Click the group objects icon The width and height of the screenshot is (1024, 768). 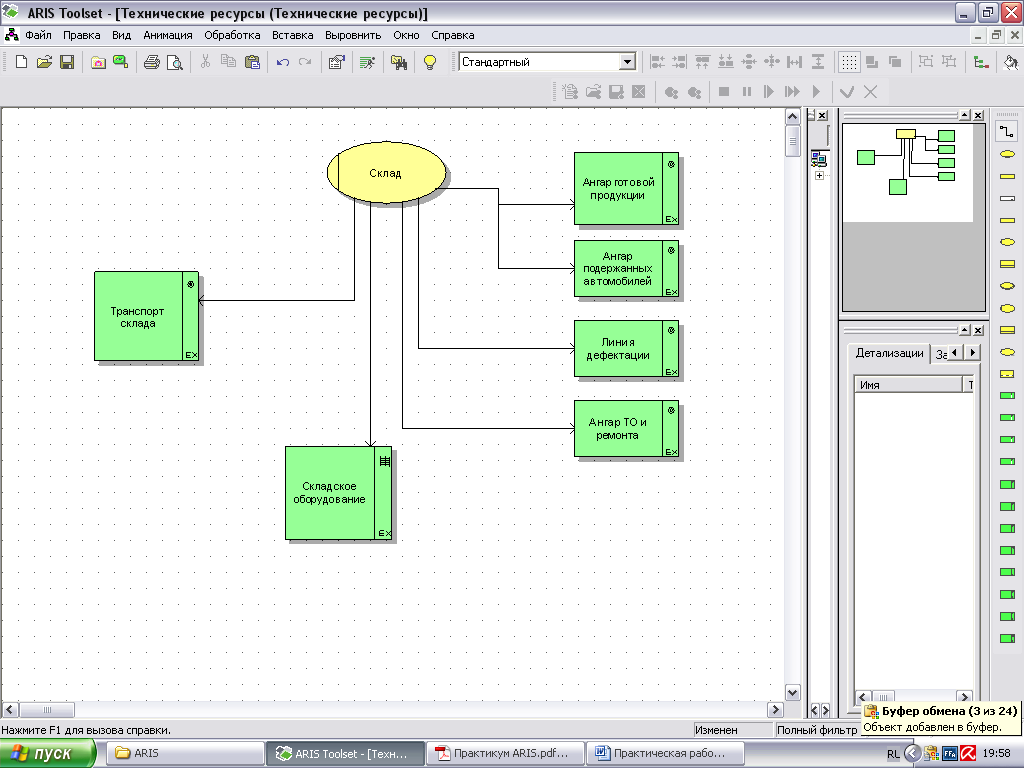tap(925, 62)
